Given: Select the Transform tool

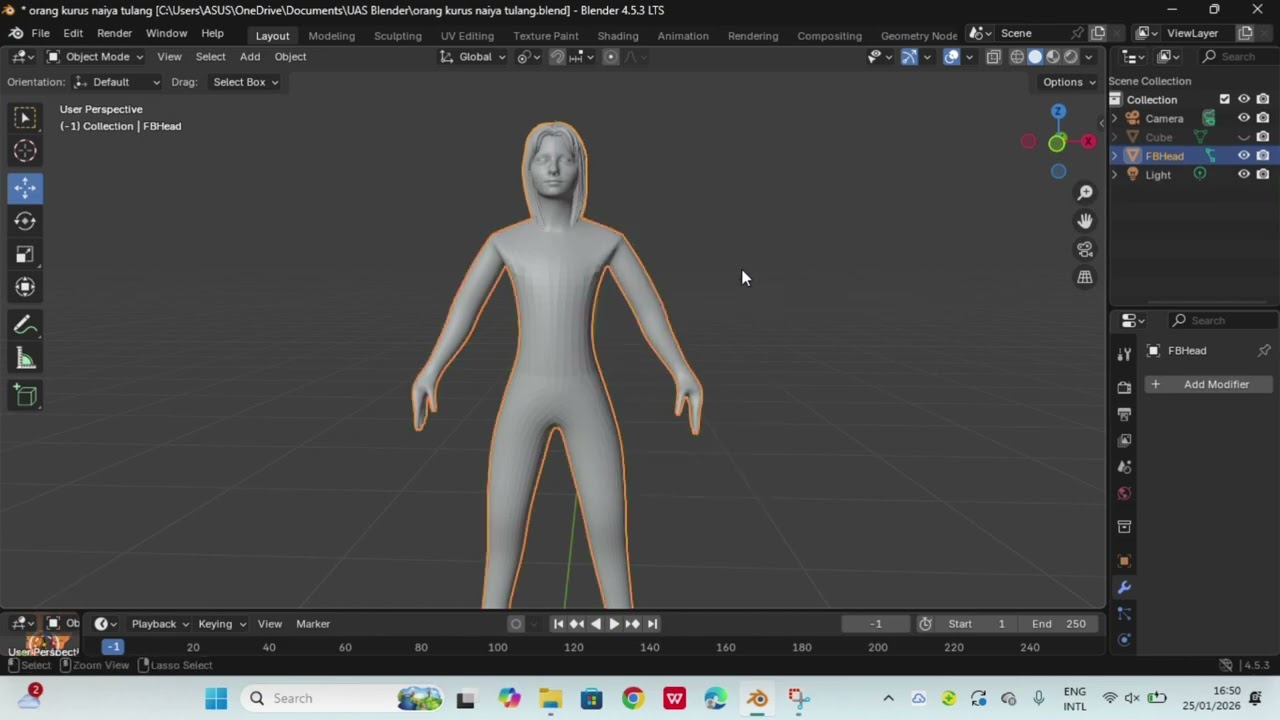Looking at the screenshot, I should point(25,288).
